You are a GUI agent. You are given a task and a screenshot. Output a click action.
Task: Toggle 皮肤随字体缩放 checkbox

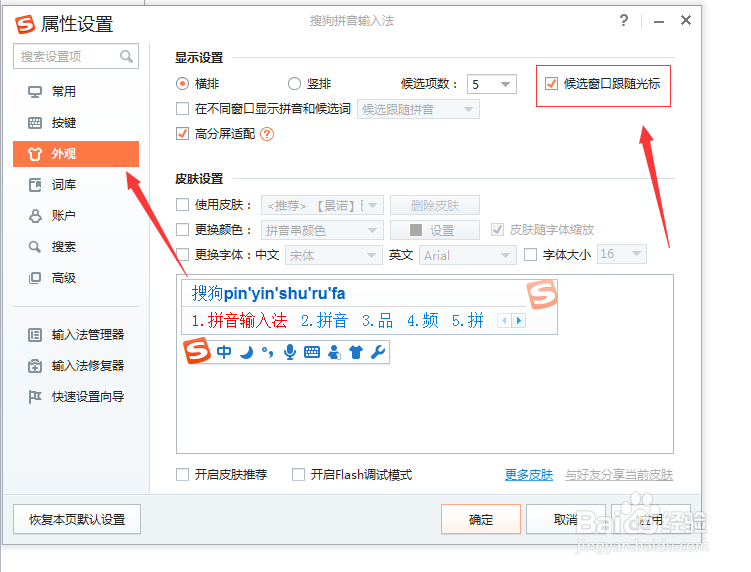tap(498, 230)
